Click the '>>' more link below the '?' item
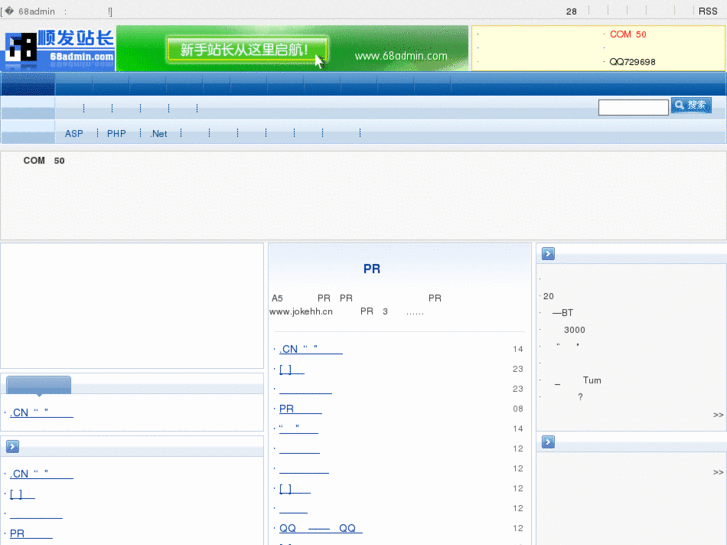 click(718, 415)
